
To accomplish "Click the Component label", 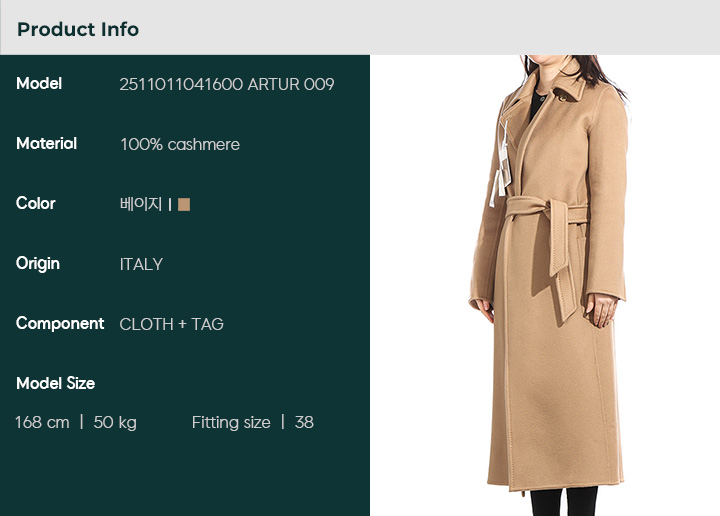I will pyautogui.click(x=60, y=324).
